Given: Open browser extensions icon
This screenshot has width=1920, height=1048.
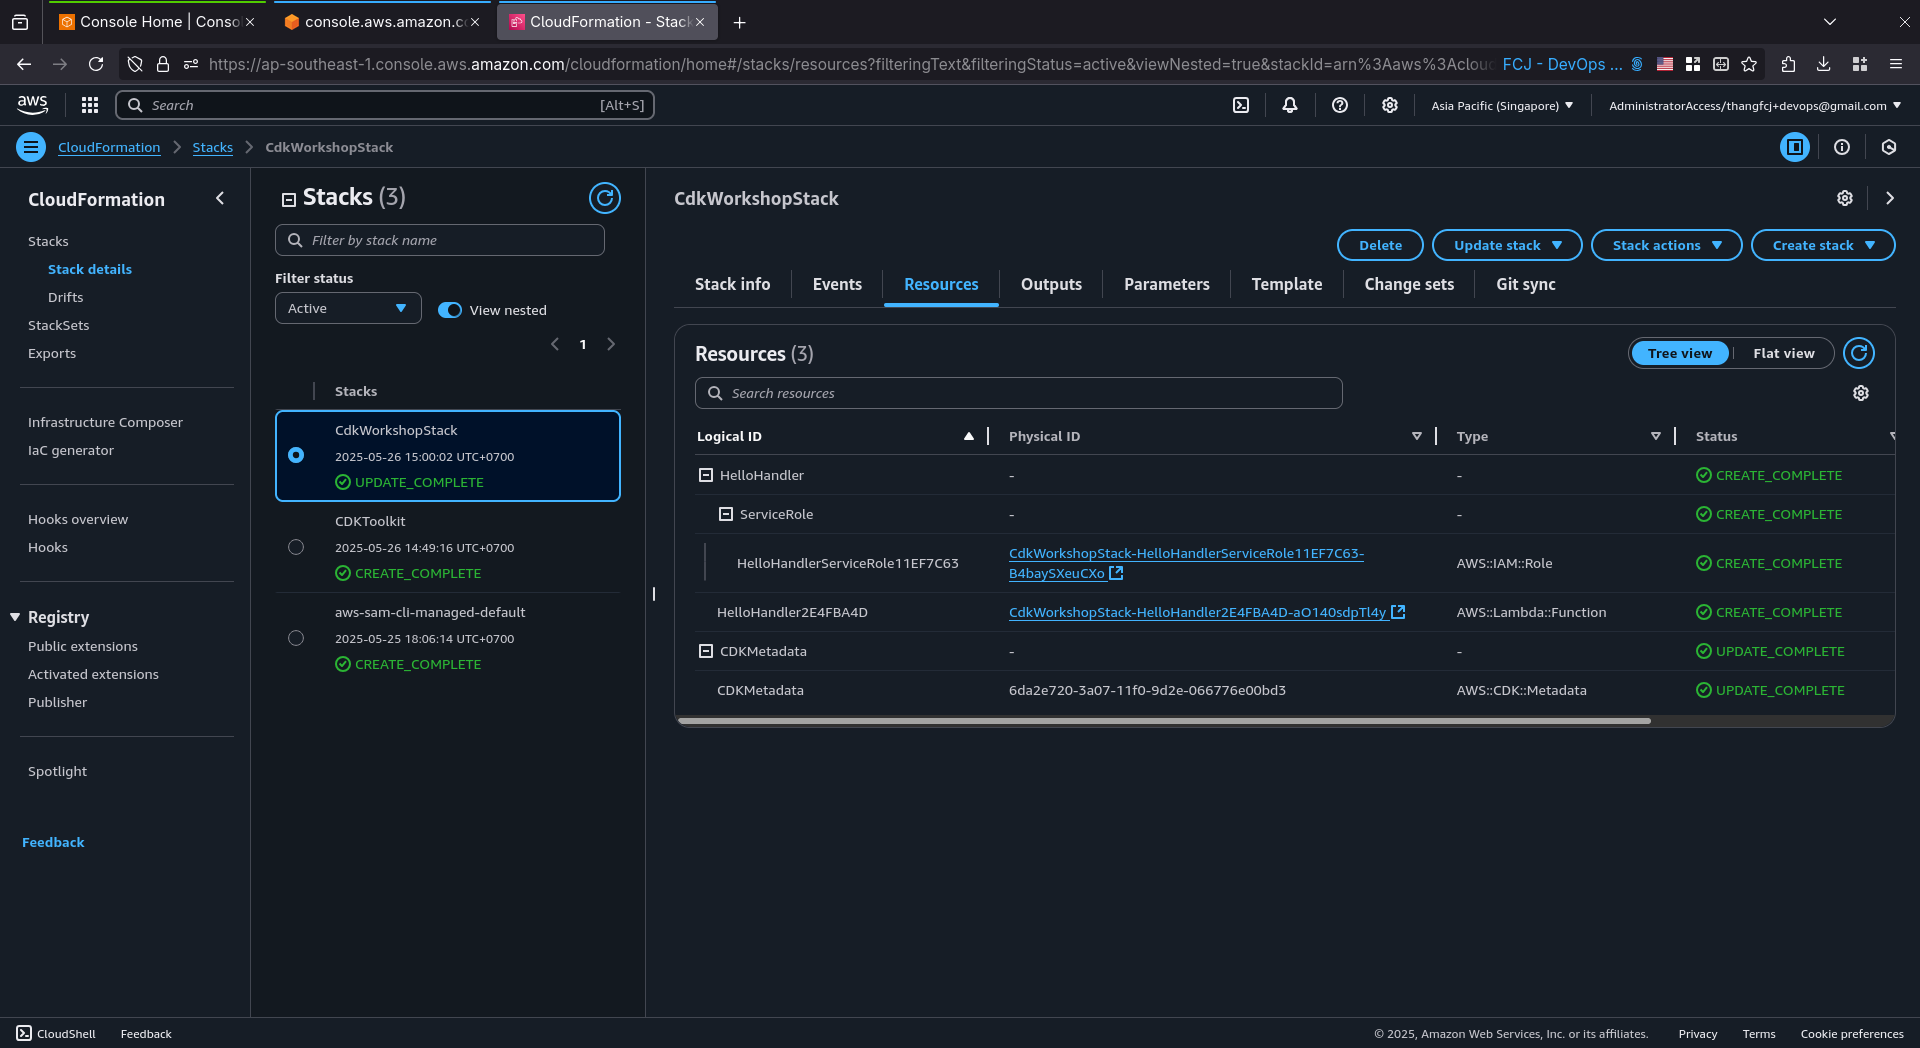Looking at the screenshot, I should coord(1789,64).
